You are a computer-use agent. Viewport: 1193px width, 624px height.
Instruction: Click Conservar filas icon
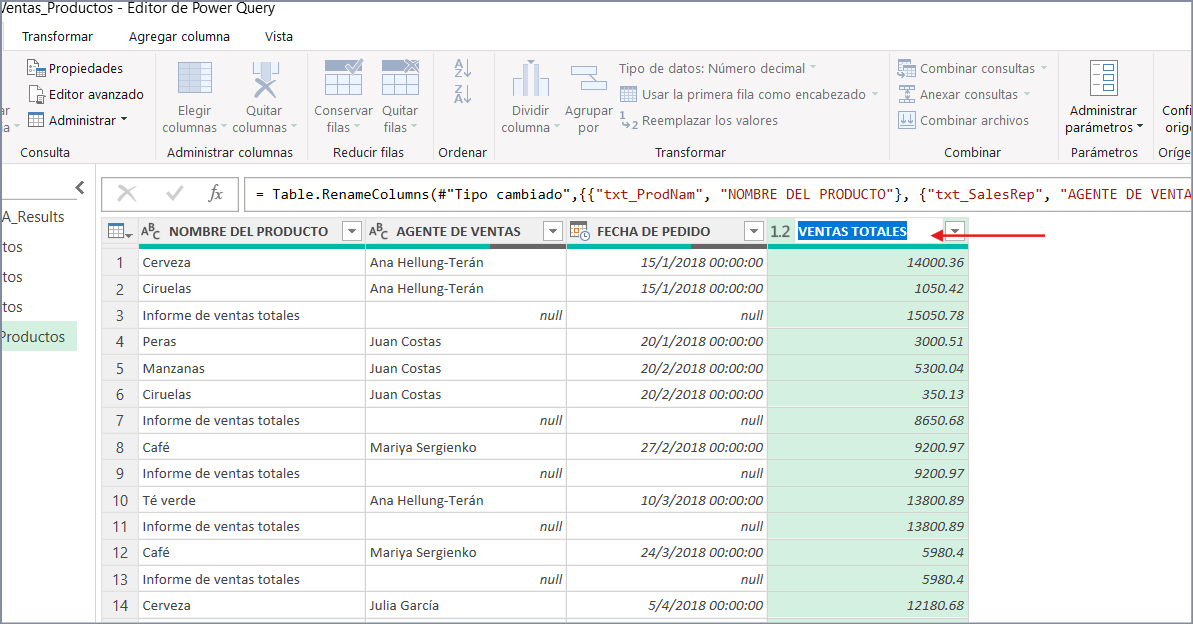pyautogui.click(x=343, y=77)
